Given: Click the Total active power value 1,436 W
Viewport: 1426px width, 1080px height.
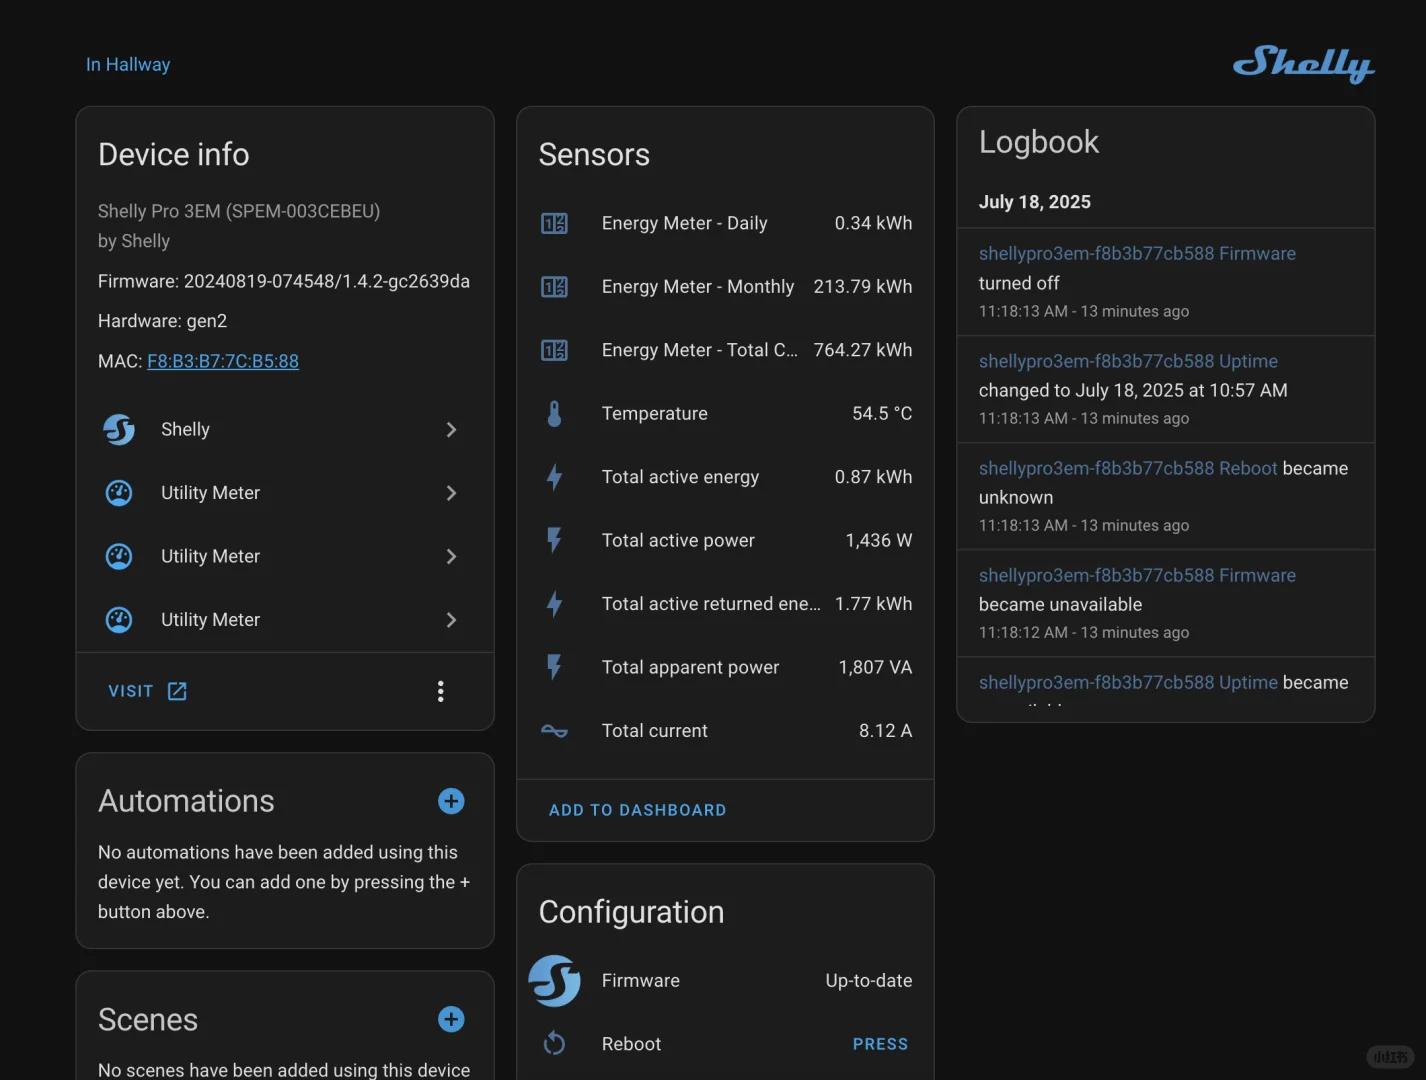Looking at the screenshot, I should (879, 541).
